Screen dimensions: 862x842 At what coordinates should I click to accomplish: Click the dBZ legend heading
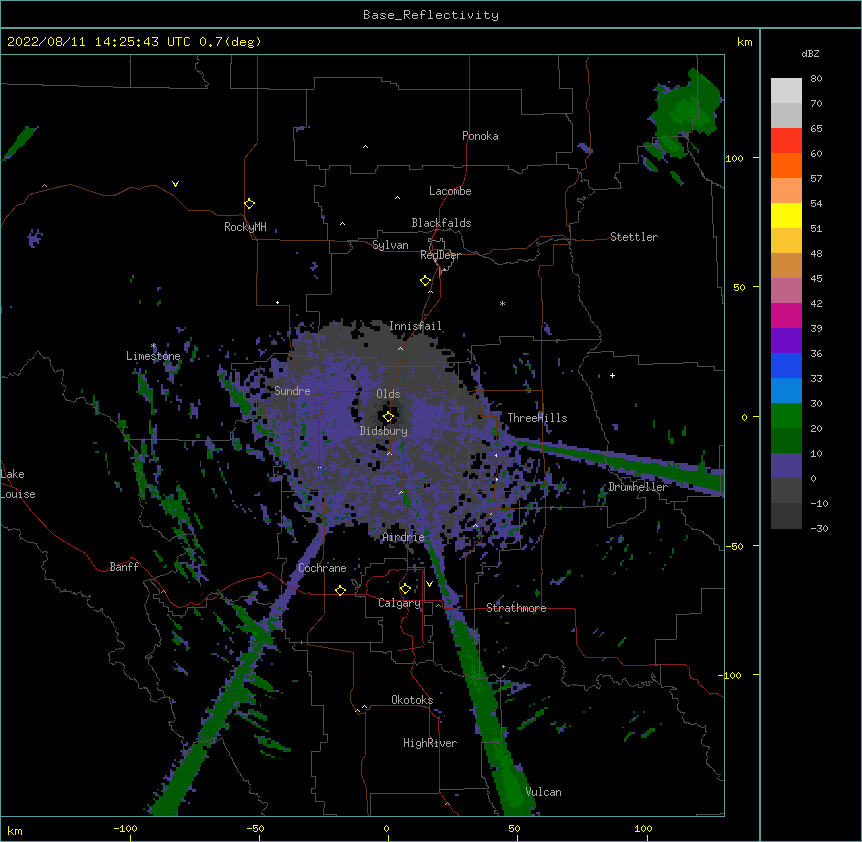tap(810, 54)
